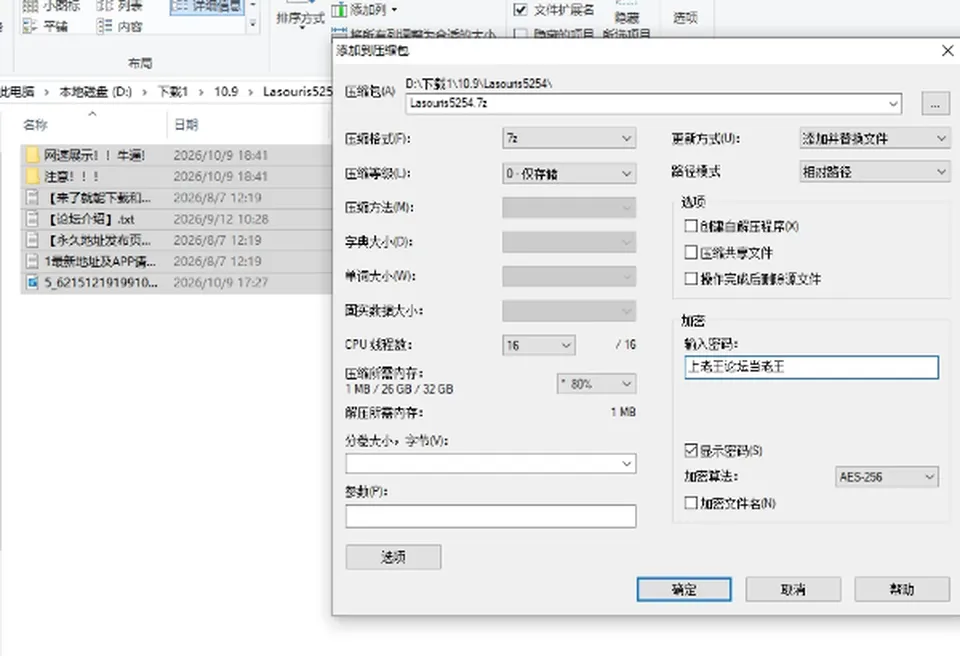
Task: Click the 【论坛介绍】.txt file icon
Action: coord(32,219)
